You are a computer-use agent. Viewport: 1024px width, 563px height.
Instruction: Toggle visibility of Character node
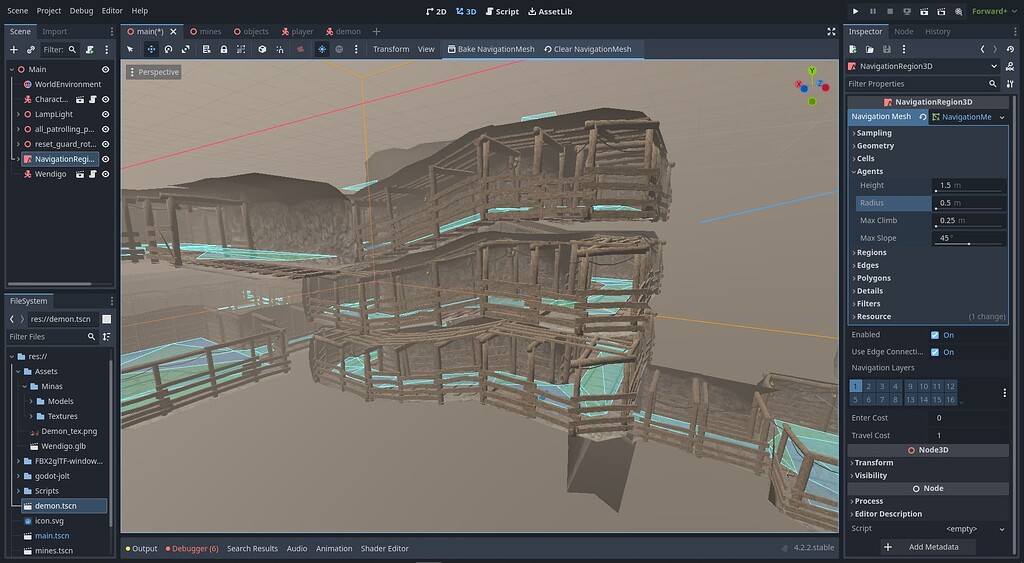point(105,99)
